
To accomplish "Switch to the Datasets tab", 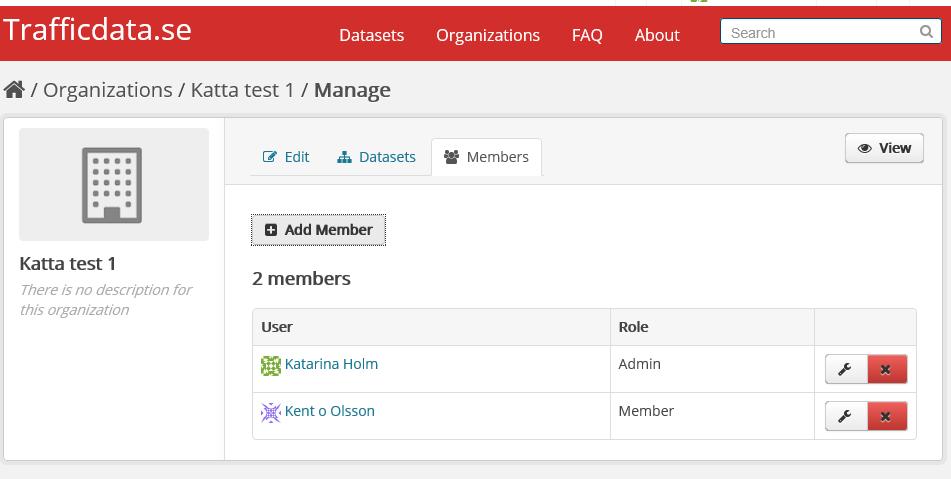I will tap(376, 157).
